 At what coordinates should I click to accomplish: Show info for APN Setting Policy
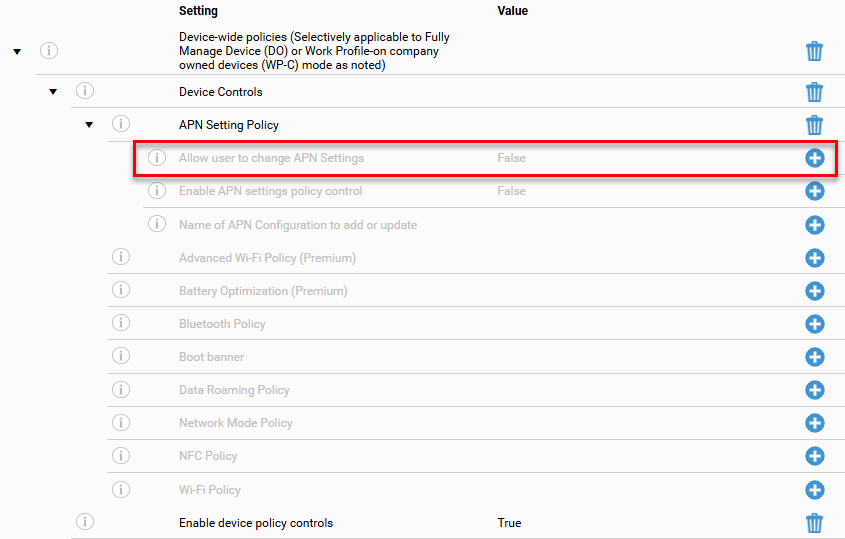[121, 124]
